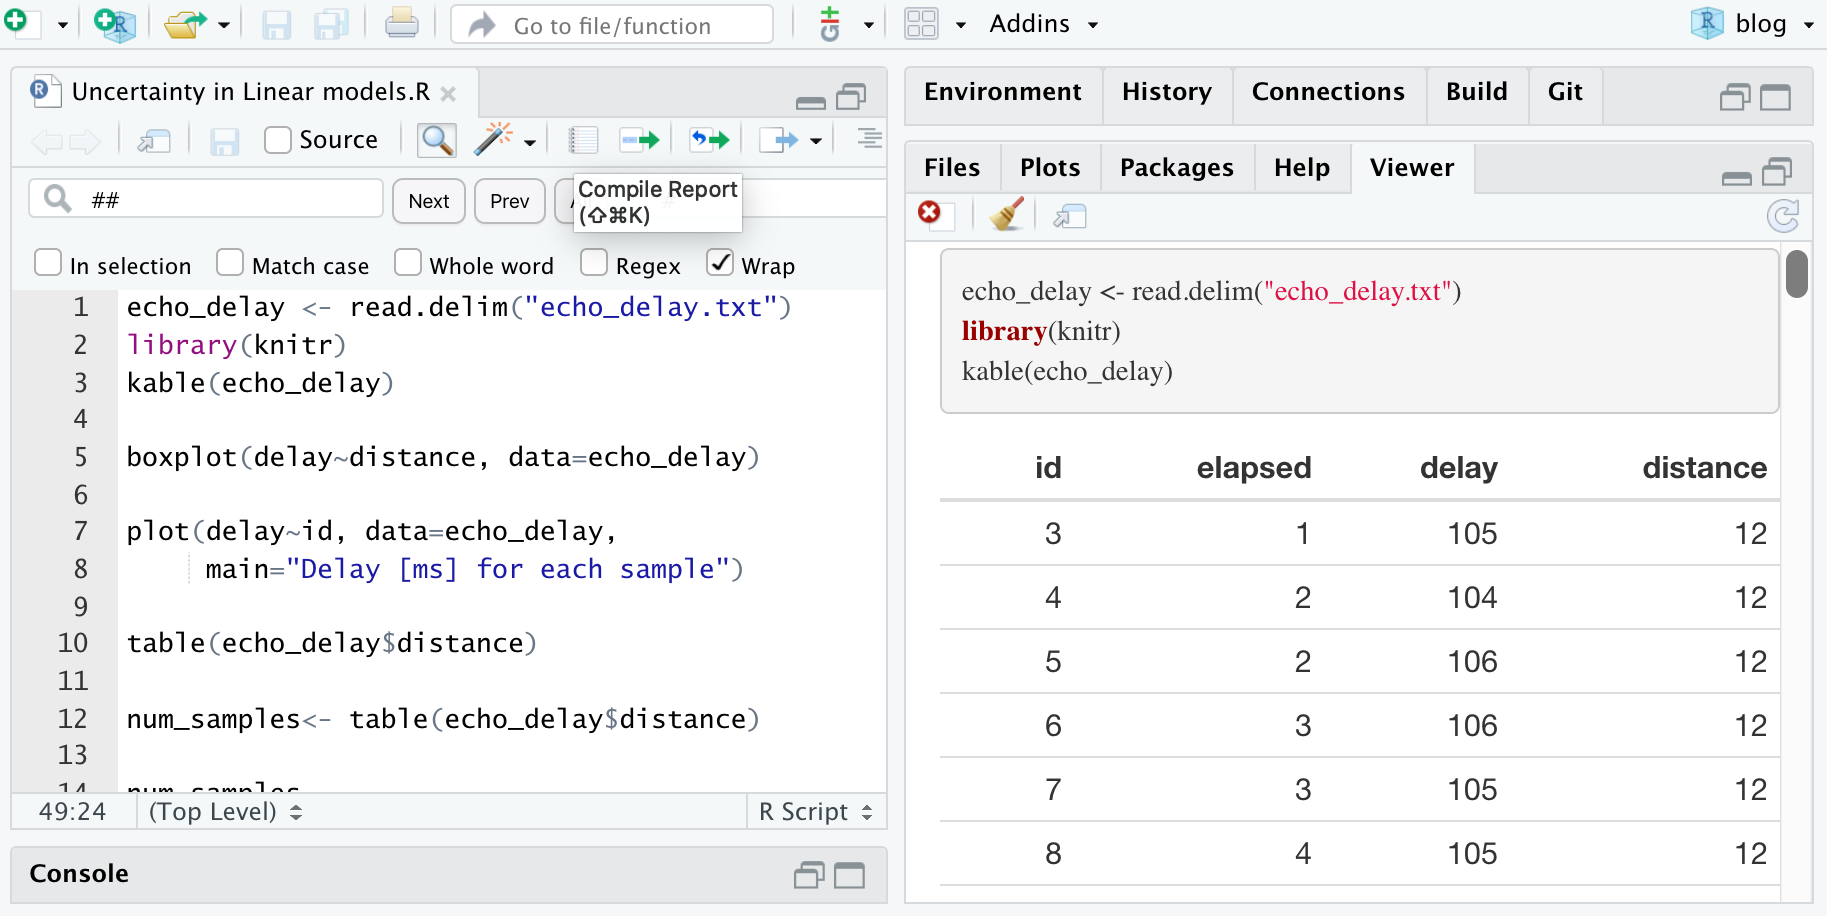The width and height of the screenshot is (1827, 916).
Task: Click the version control icon in the toolbar
Action: pyautogui.click(x=830, y=23)
